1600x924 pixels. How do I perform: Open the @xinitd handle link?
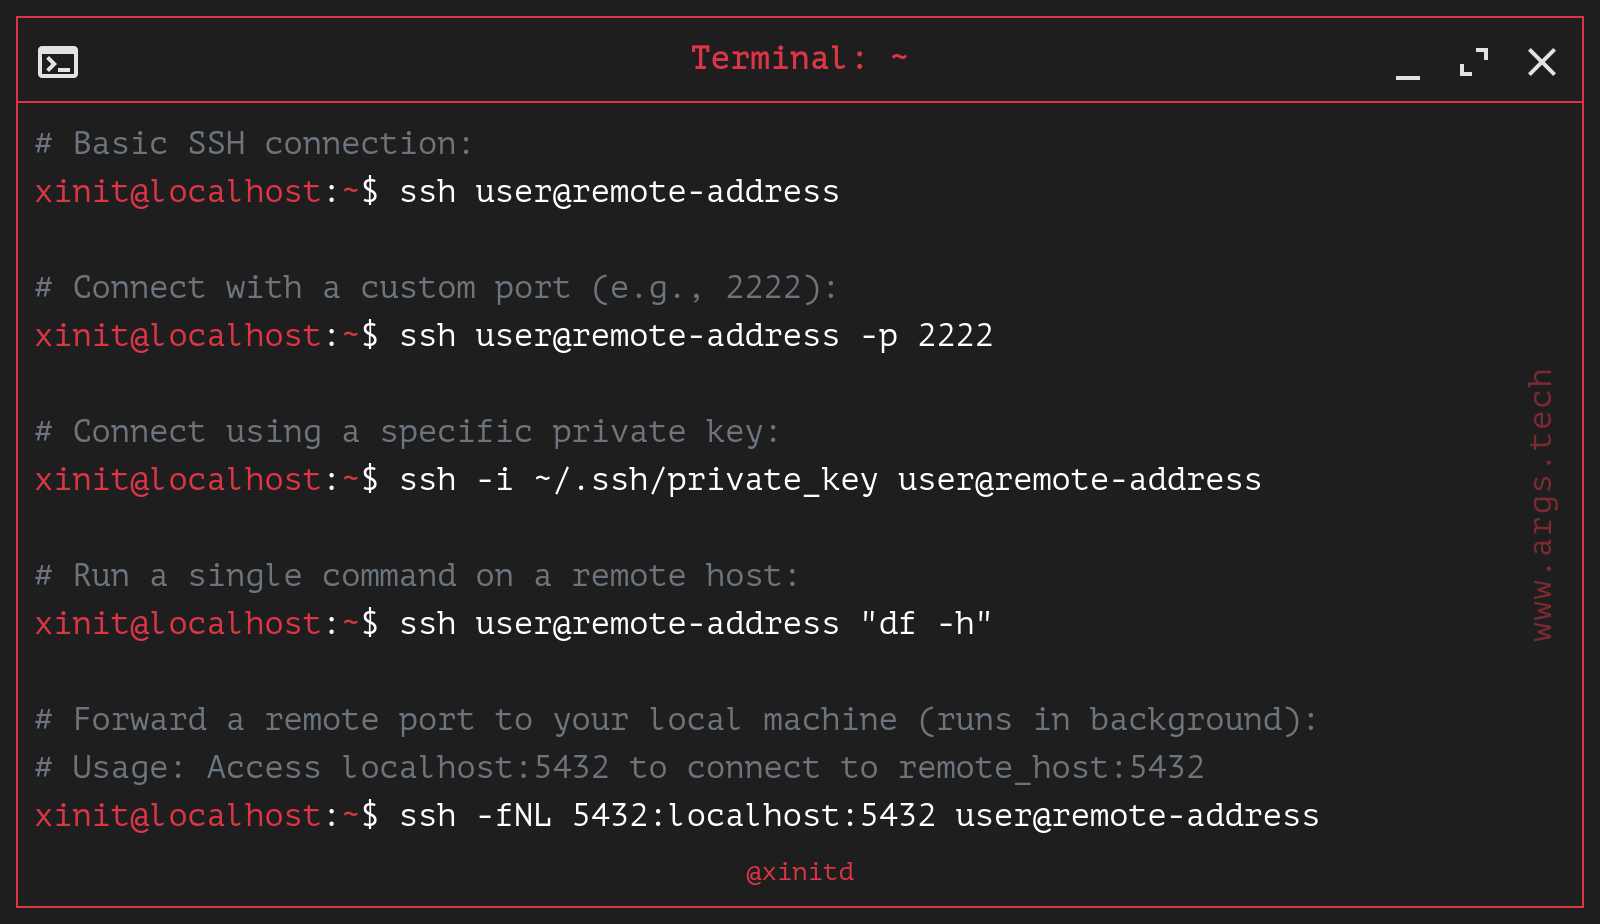(800, 872)
